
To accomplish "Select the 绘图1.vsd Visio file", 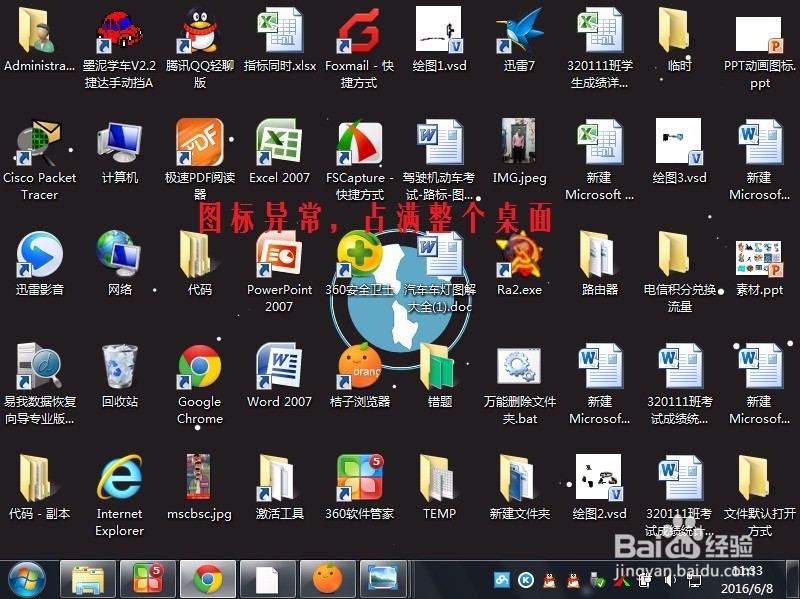I will point(439,30).
